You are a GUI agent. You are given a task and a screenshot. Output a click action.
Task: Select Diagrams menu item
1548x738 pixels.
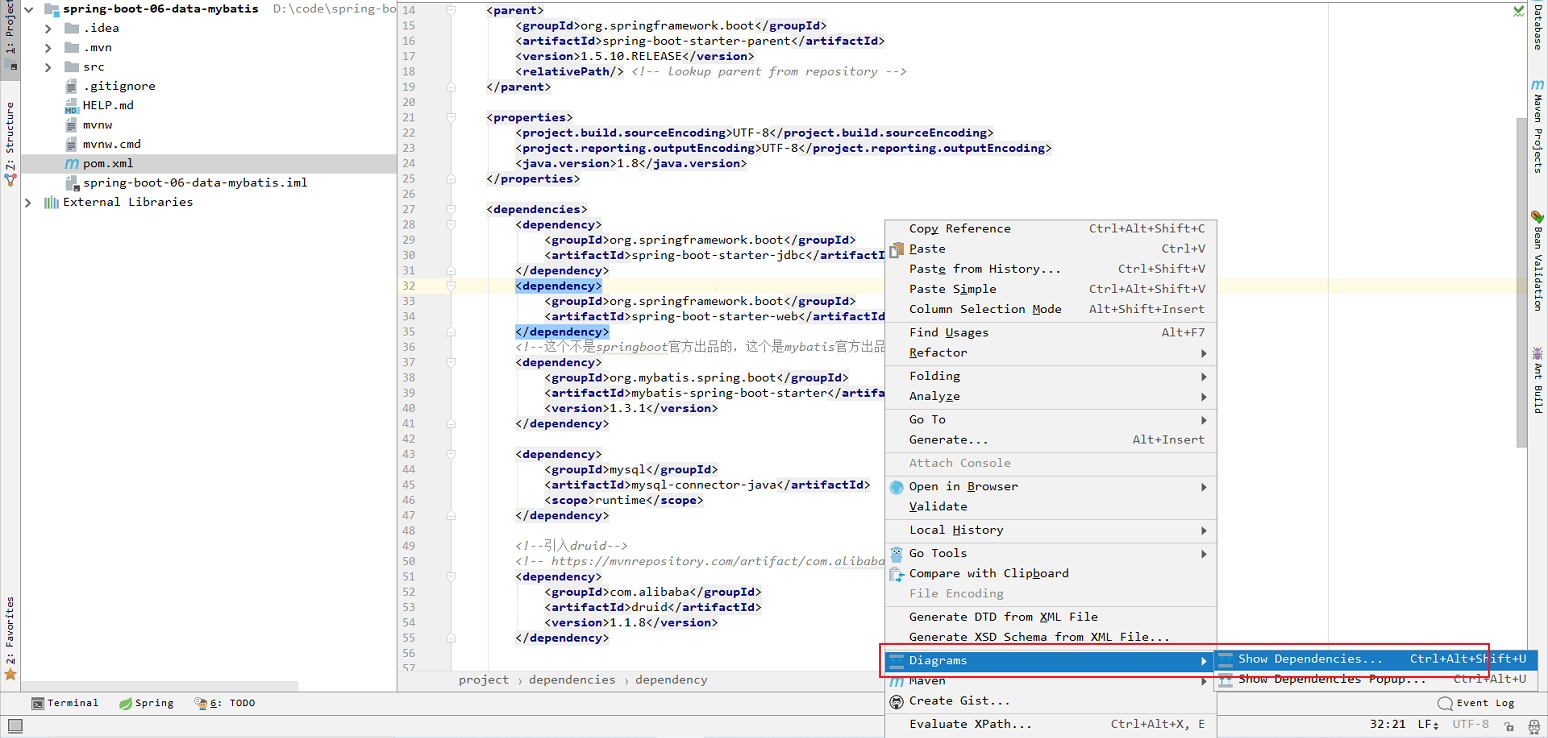[x=1051, y=661]
